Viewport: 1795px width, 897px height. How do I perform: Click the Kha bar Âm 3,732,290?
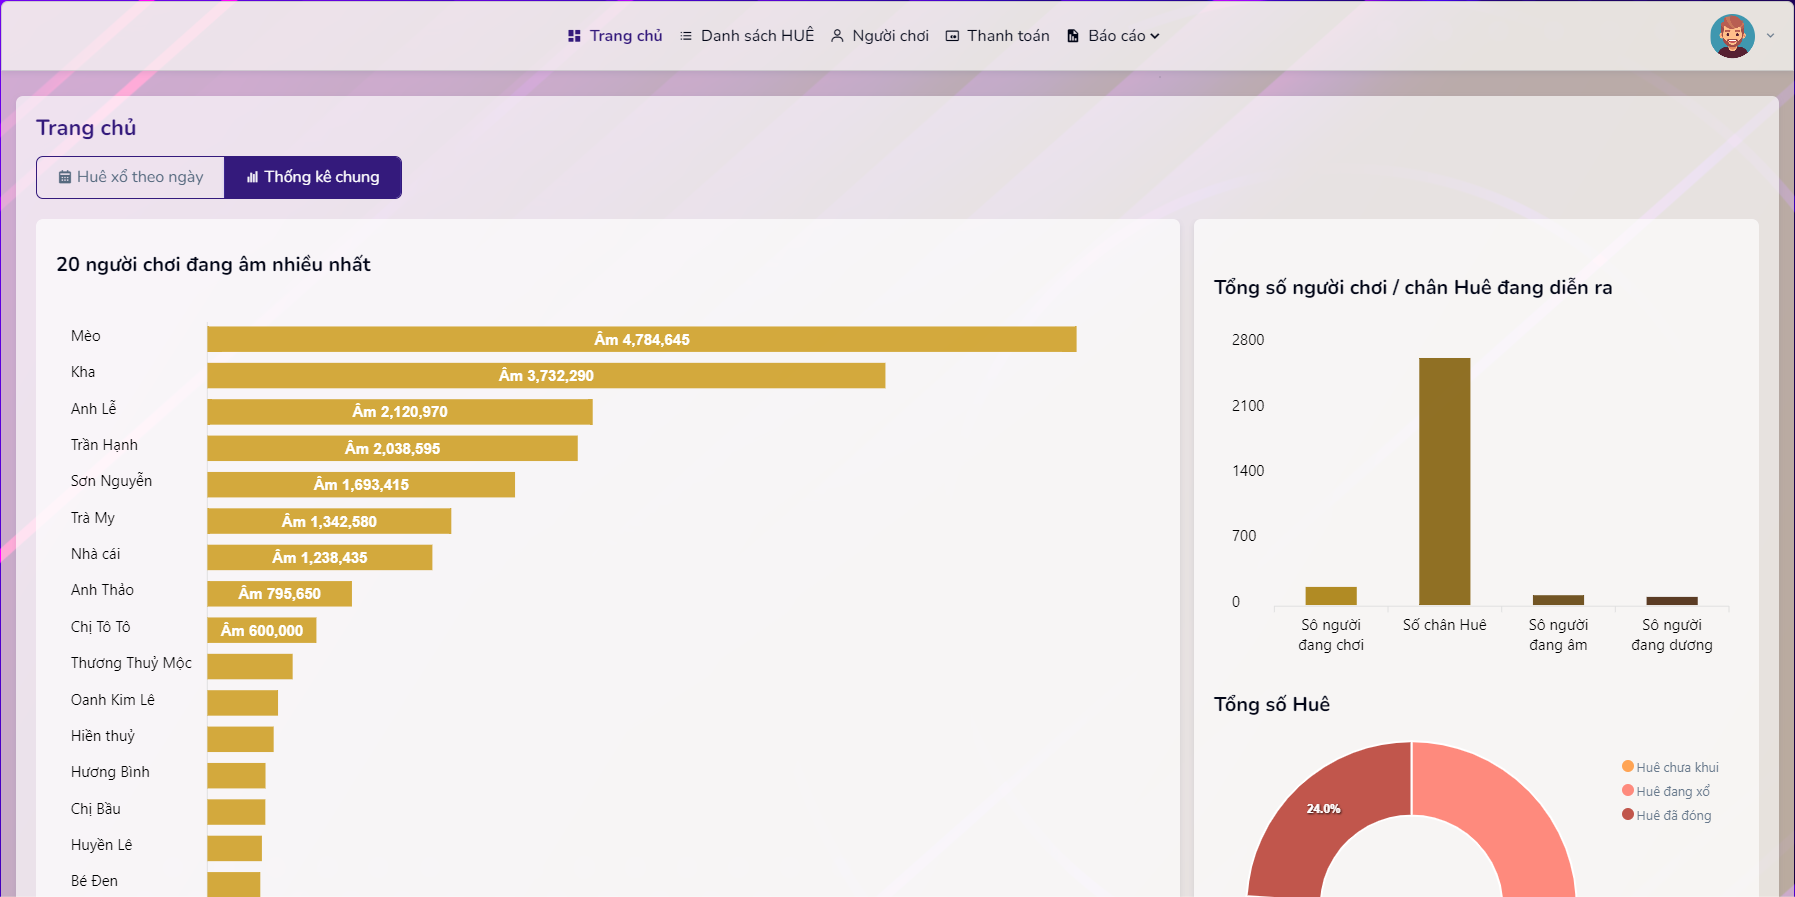[x=546, y=375]
